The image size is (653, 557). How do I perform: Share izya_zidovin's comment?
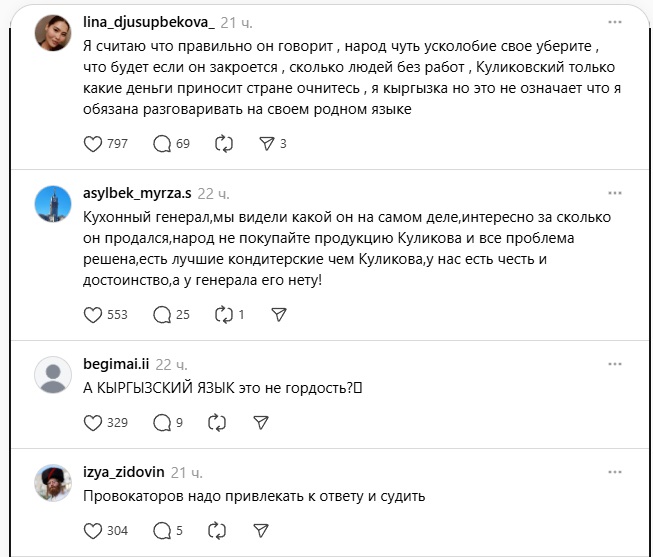tap(259, 531)
